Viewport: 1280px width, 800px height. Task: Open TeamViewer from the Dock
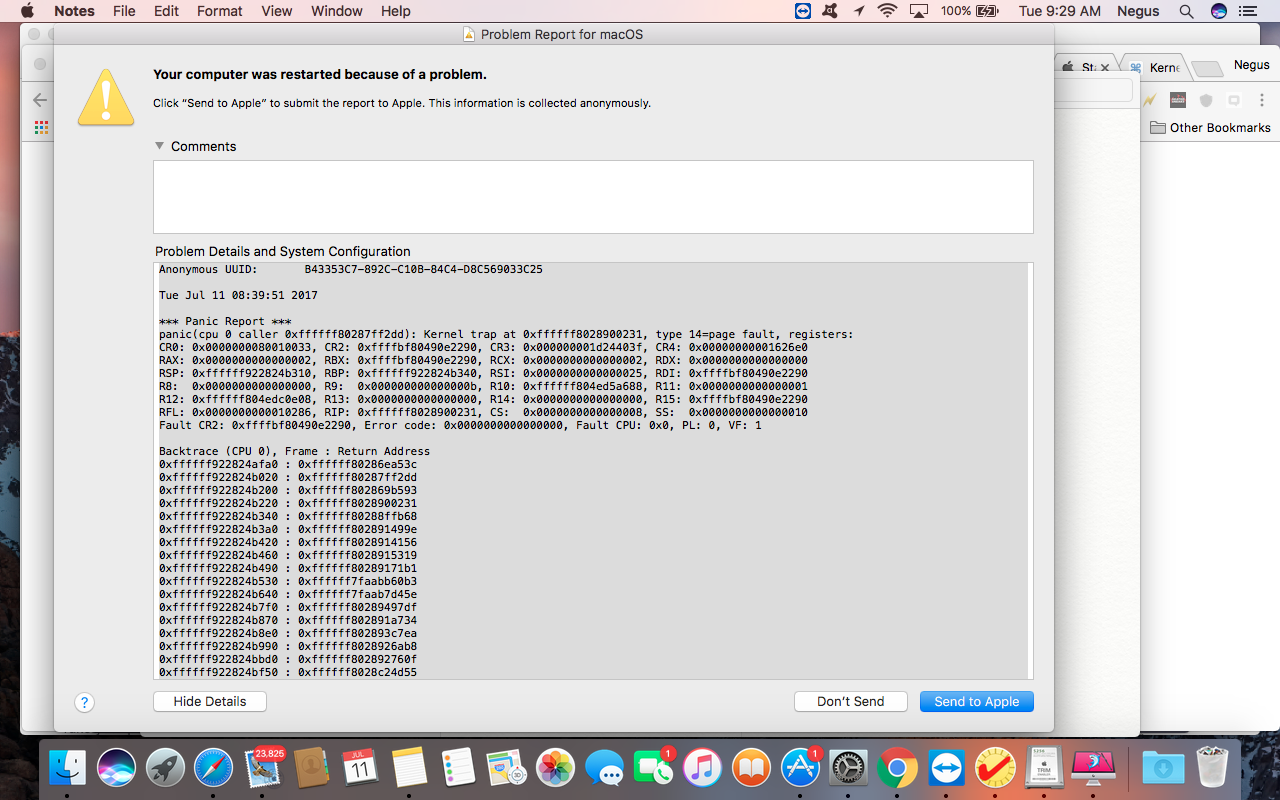pyautogui.click(x=946, y=768)
